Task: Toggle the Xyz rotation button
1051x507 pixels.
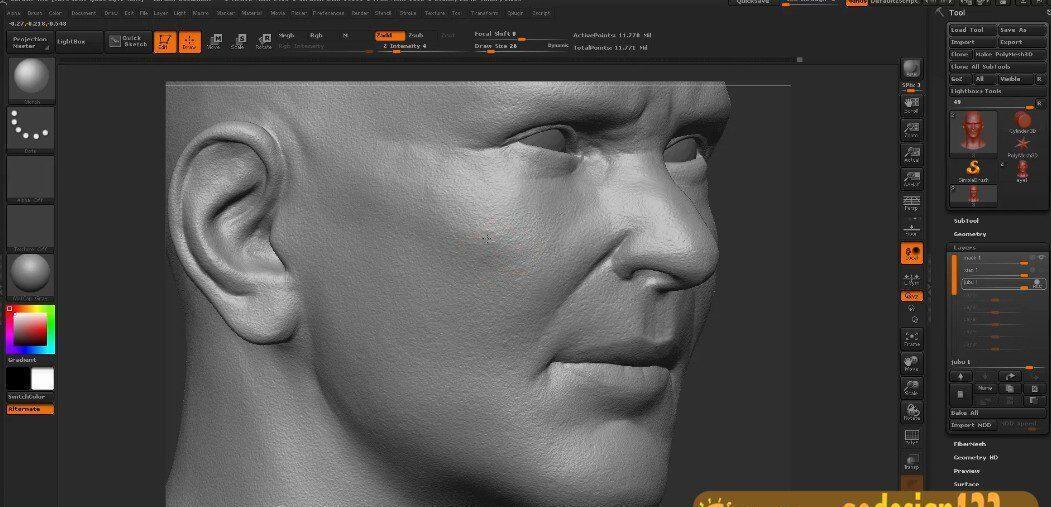Action: tap(911, 296)
